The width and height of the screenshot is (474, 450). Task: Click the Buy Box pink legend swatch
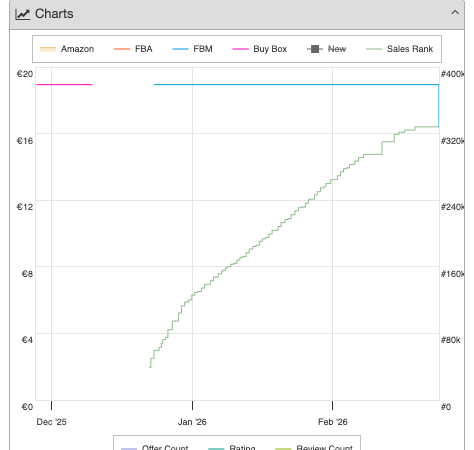pos(240,49)
